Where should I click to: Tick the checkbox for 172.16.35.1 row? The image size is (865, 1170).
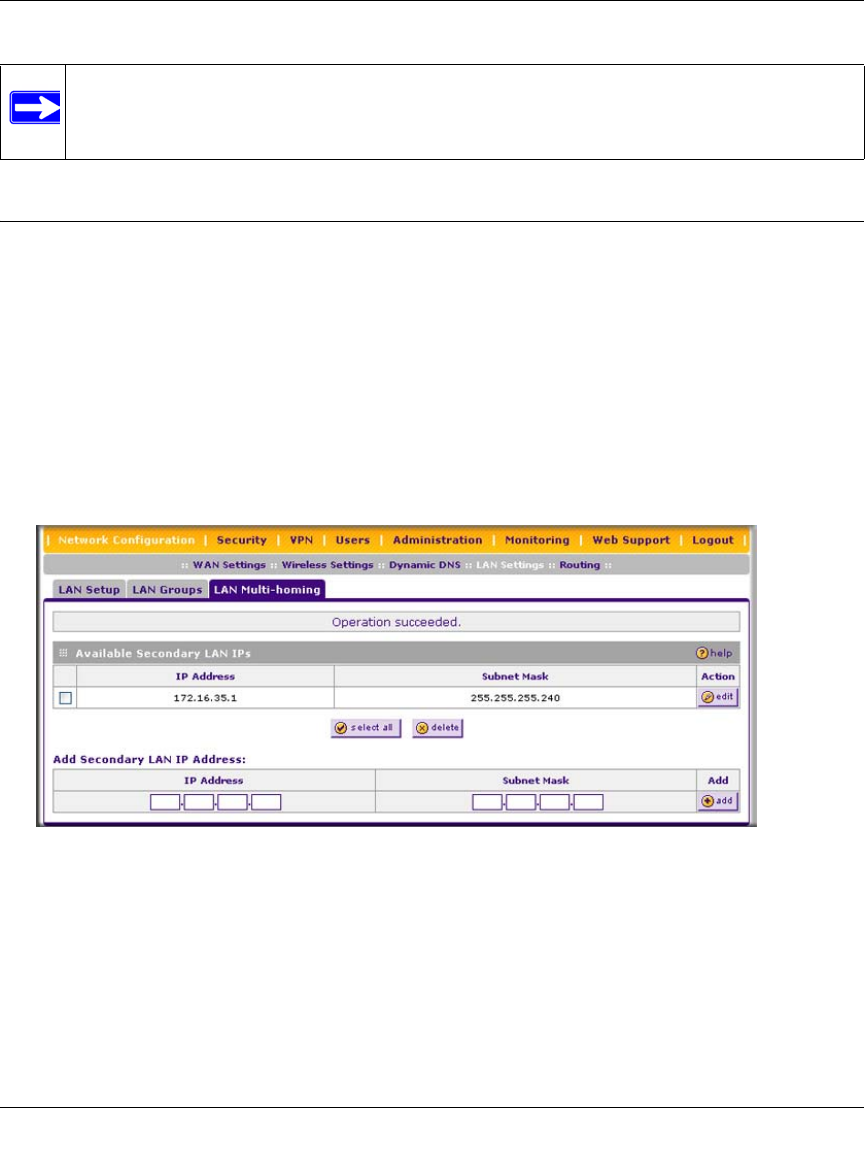point(66,698)
